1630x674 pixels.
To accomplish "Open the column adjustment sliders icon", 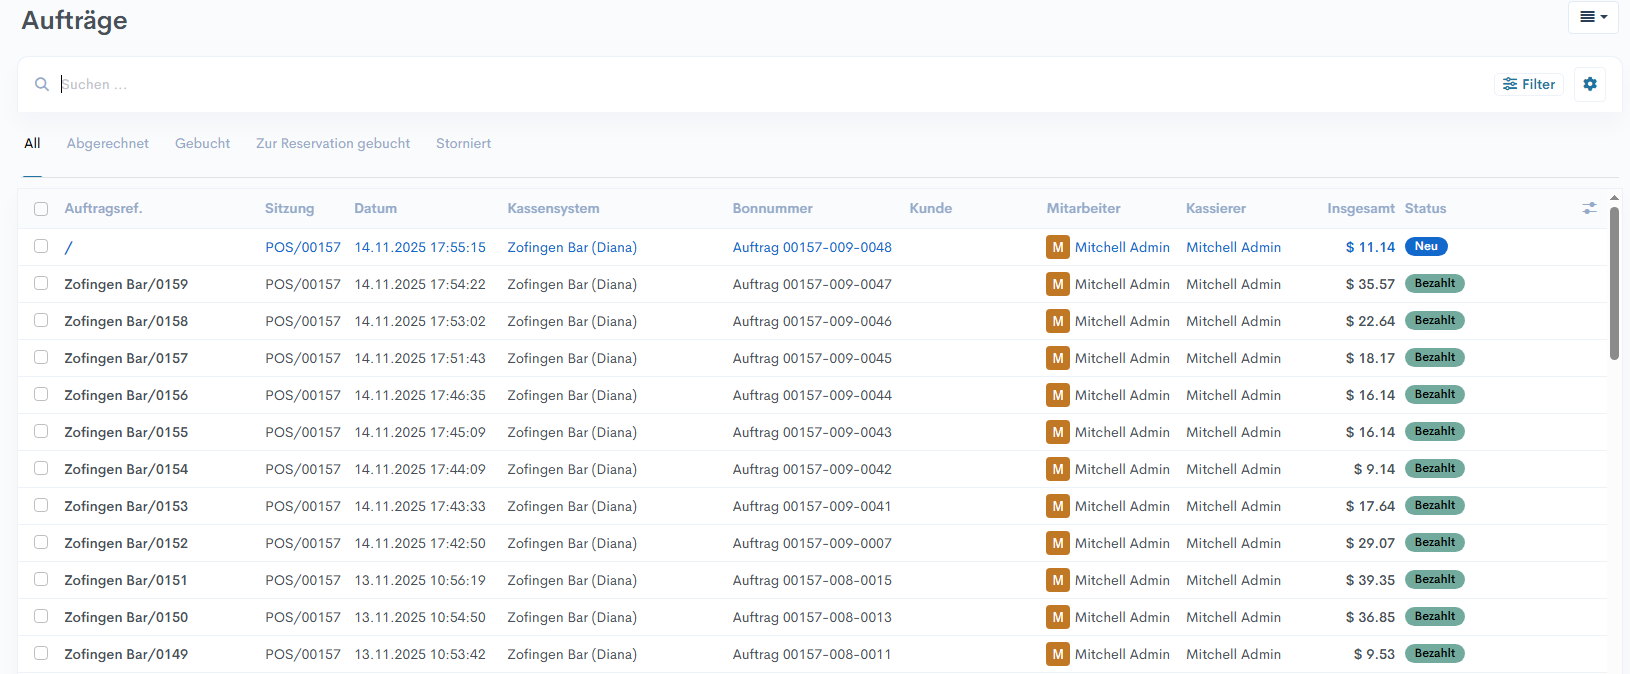I will [x=1589, y=208].
